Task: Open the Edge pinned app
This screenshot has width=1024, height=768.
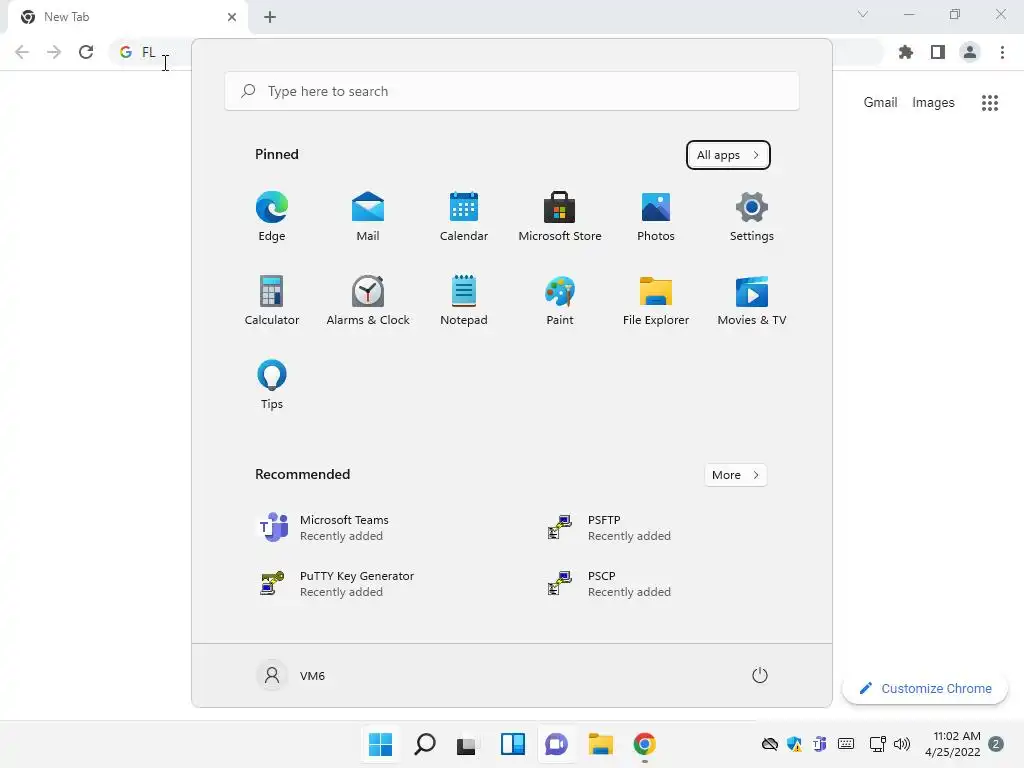Action: 272,217
